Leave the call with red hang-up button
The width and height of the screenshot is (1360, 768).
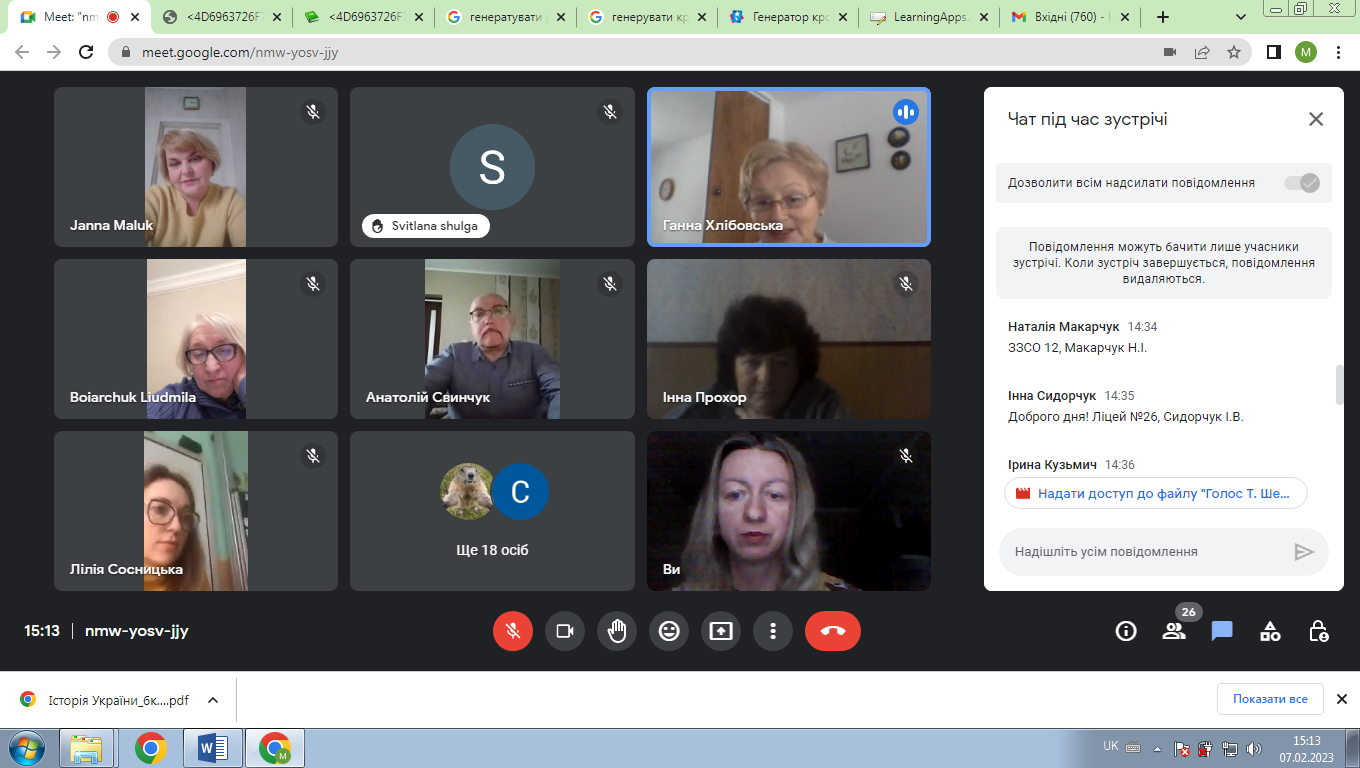[x=832, y=631]
